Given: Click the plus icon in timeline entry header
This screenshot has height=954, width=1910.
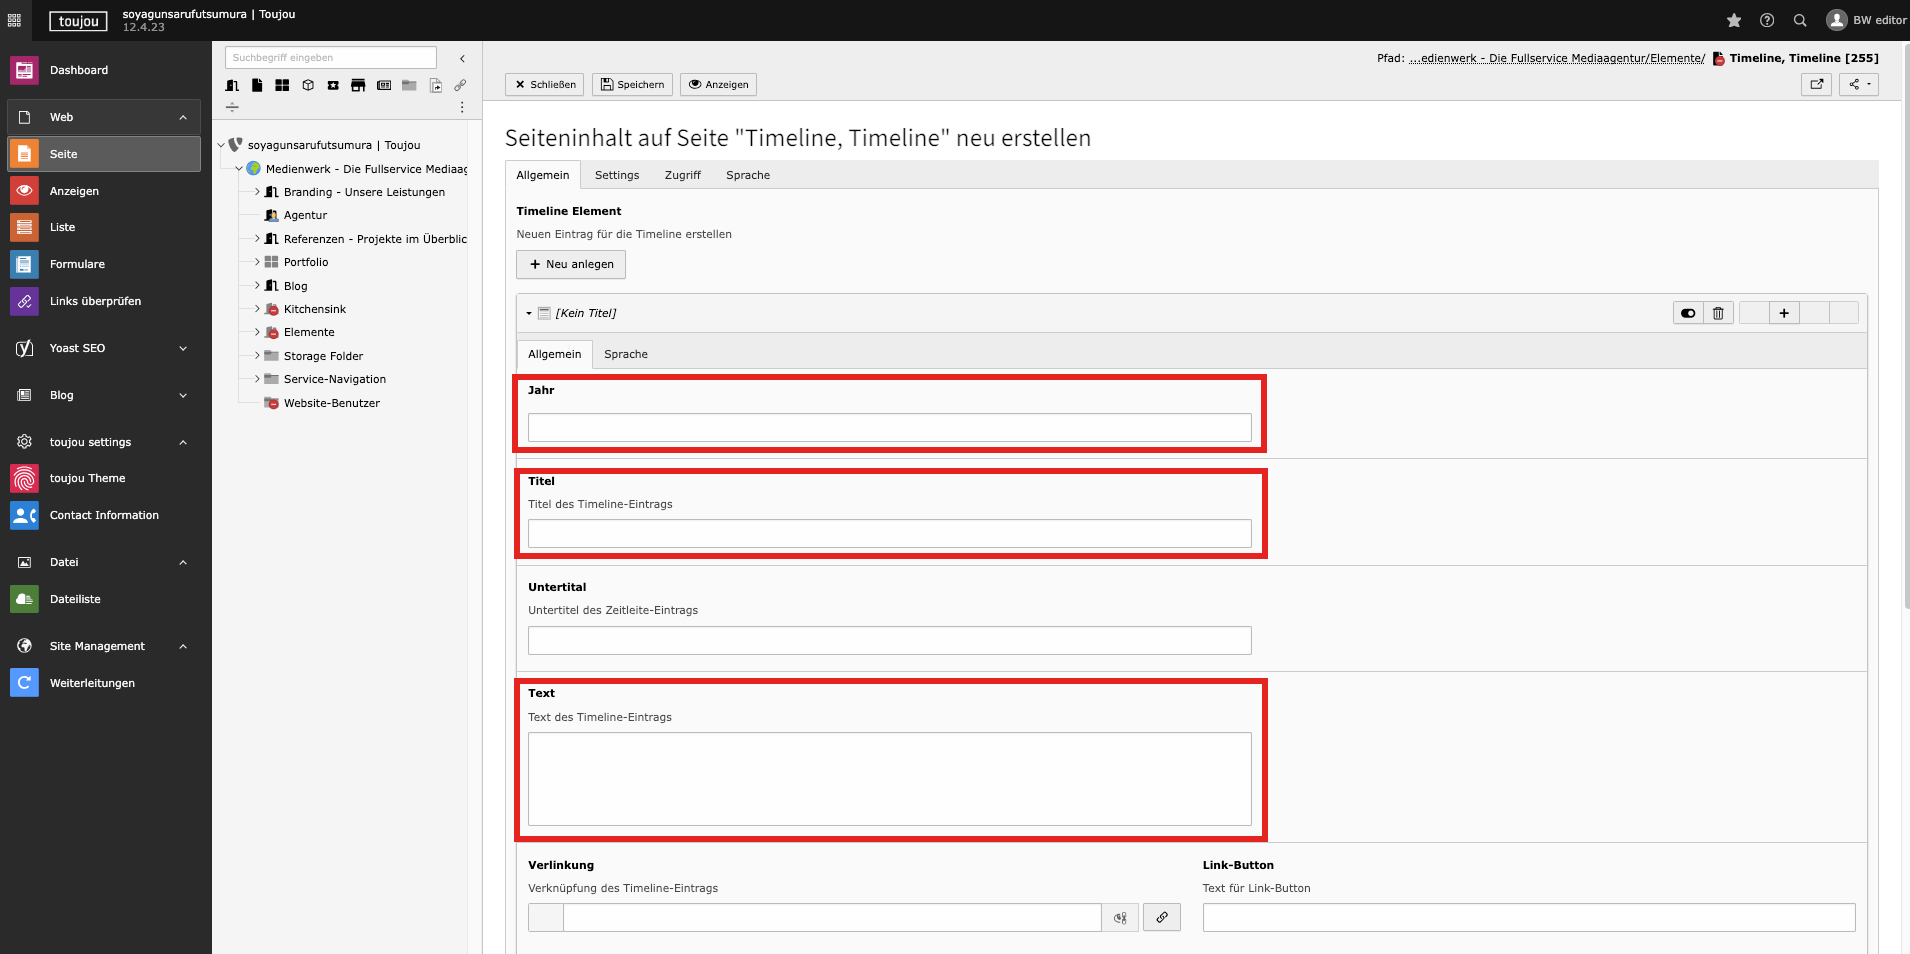Looking at the screenshot, I should click(x=1783, y=313).
